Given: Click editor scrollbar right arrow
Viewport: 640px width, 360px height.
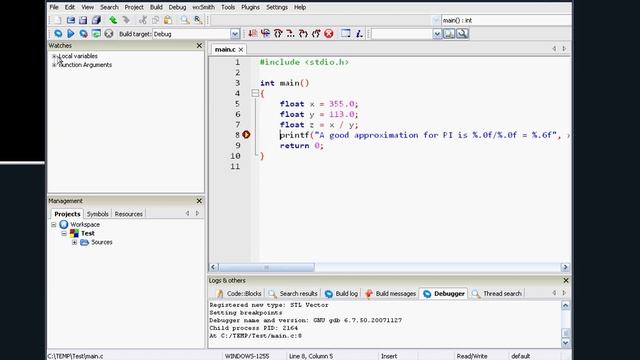Looking at the screenshot, I should pos(565,267).
